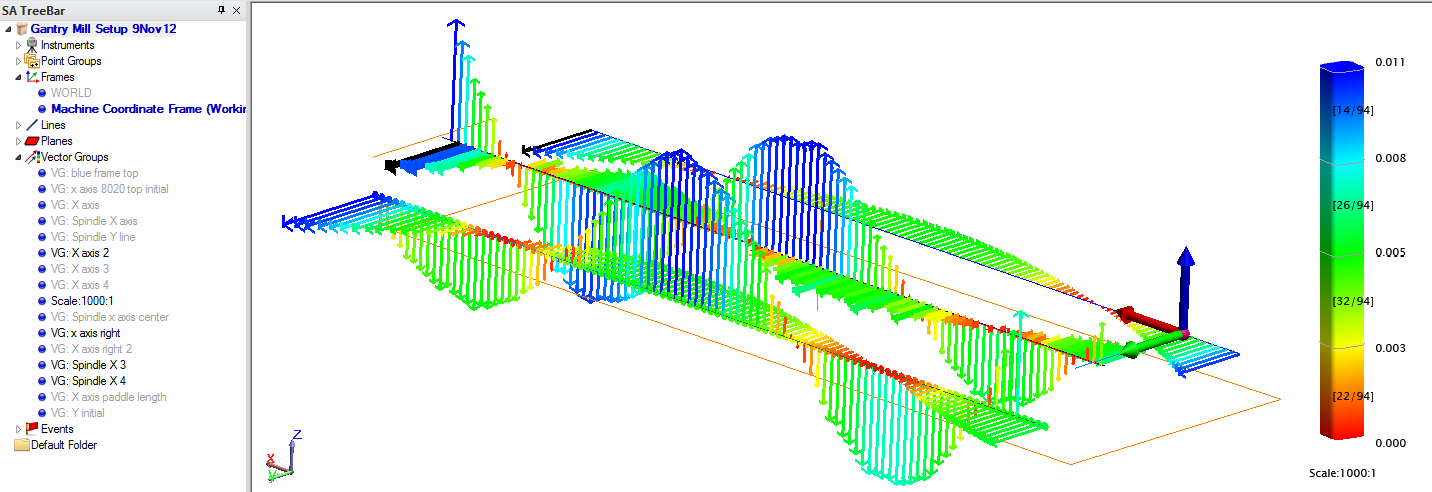Select Machine Coordinate Frame item

(148, 109)
